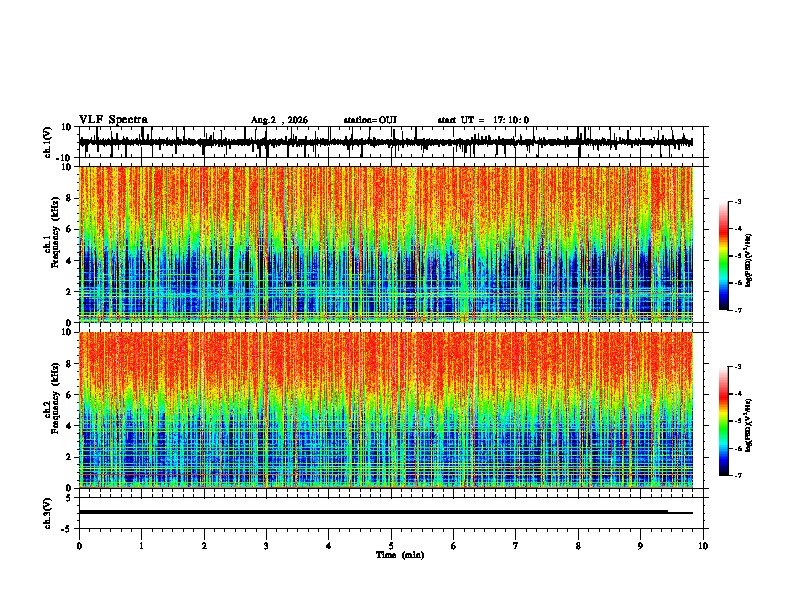Select the "Aug.2 , 2026" date text

coord(279,120)
